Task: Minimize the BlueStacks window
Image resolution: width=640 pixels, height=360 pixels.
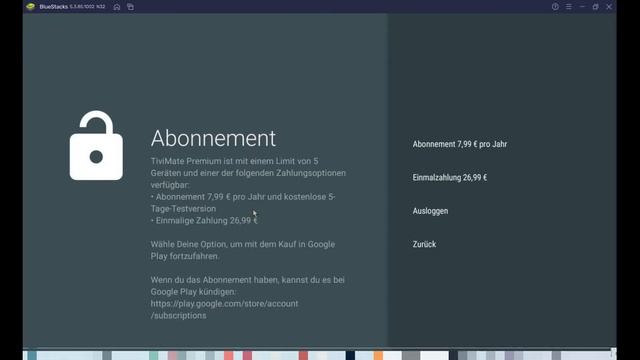Action: [x=582, y=7]
